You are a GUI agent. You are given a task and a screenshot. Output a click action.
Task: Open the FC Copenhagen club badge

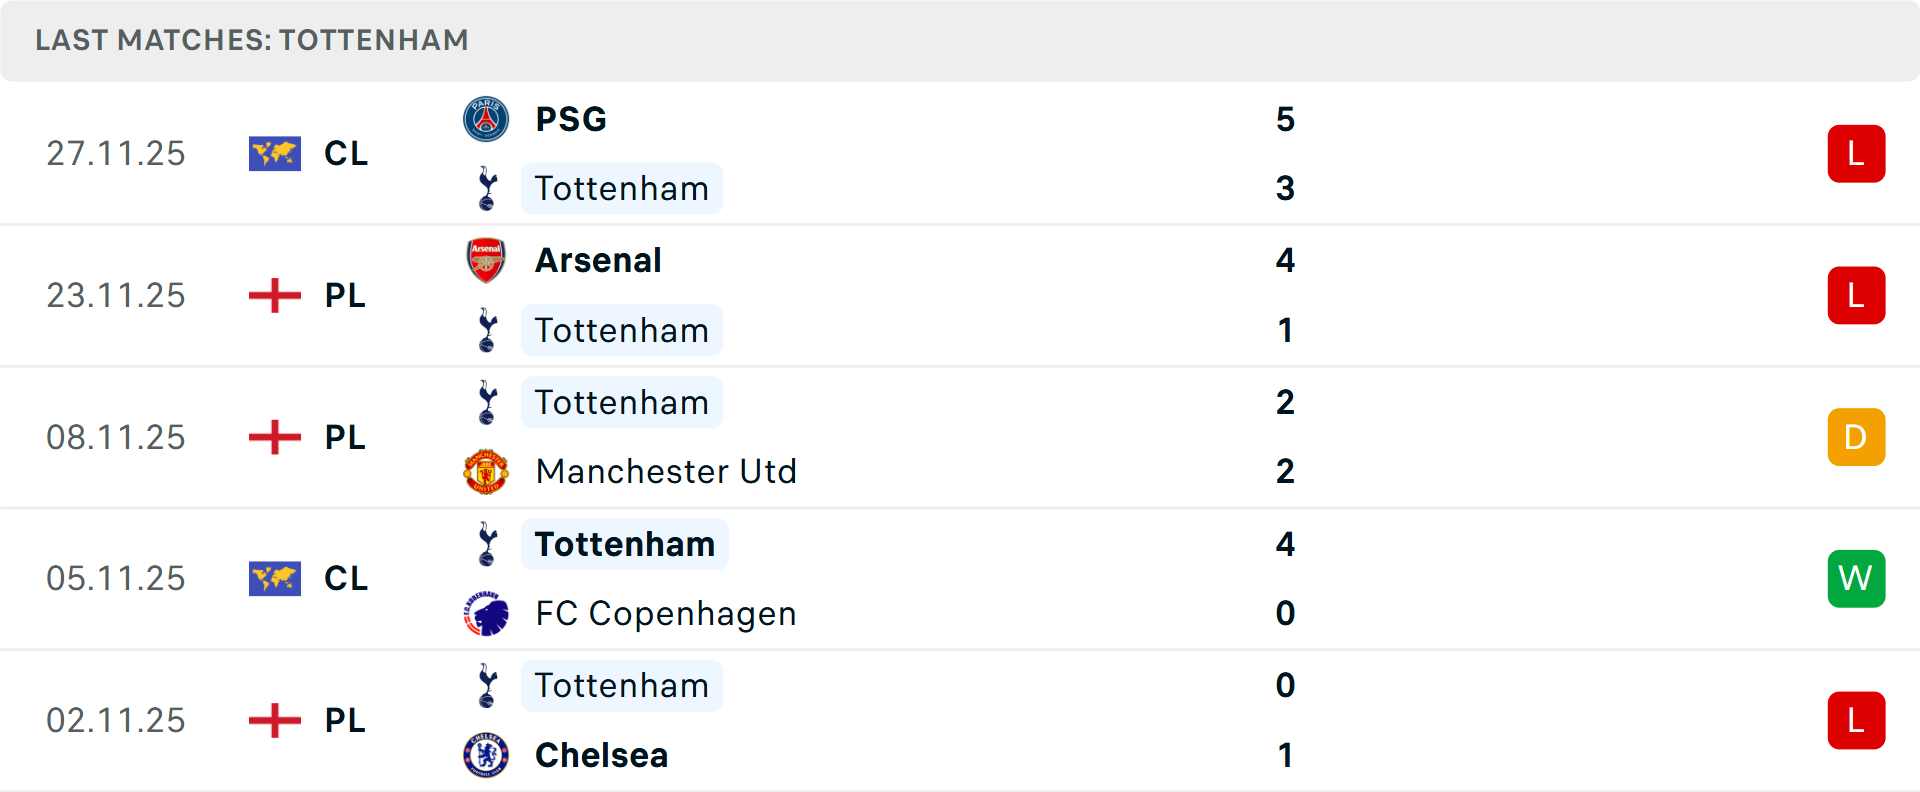pyautogui.click(x=487, y=613)
